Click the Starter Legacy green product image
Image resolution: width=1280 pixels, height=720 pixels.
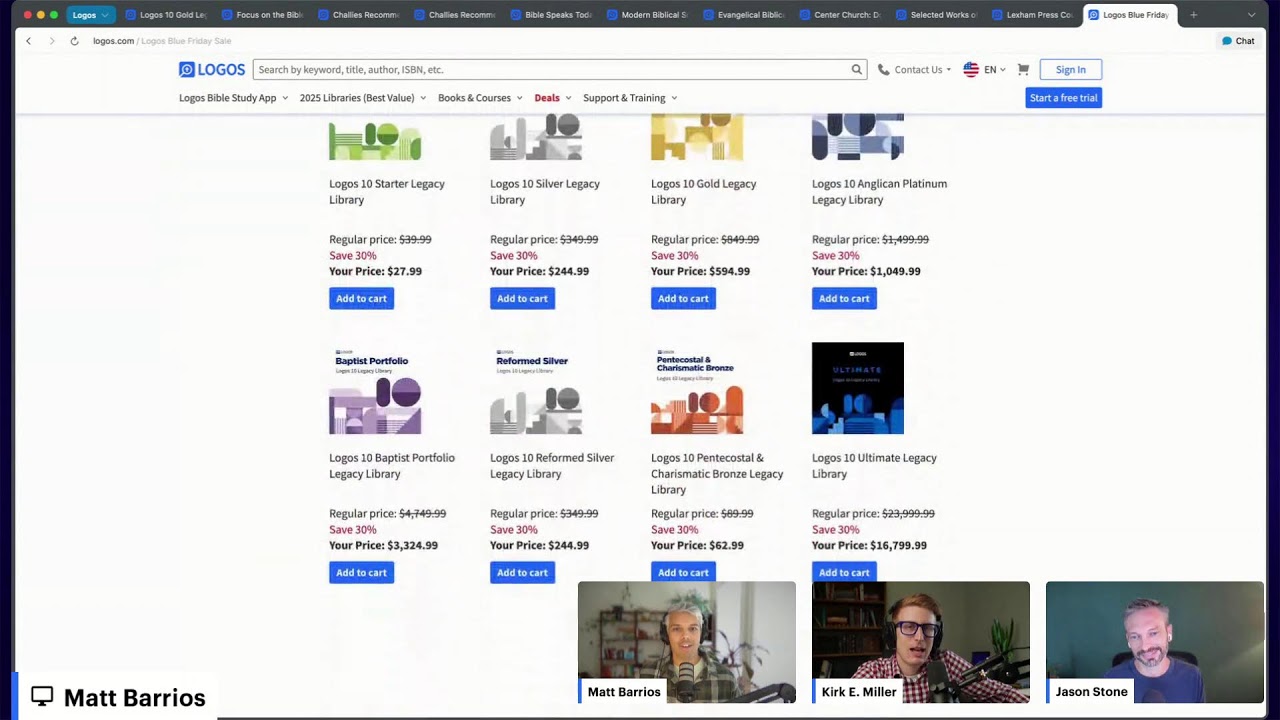click(x=375, y=138)
